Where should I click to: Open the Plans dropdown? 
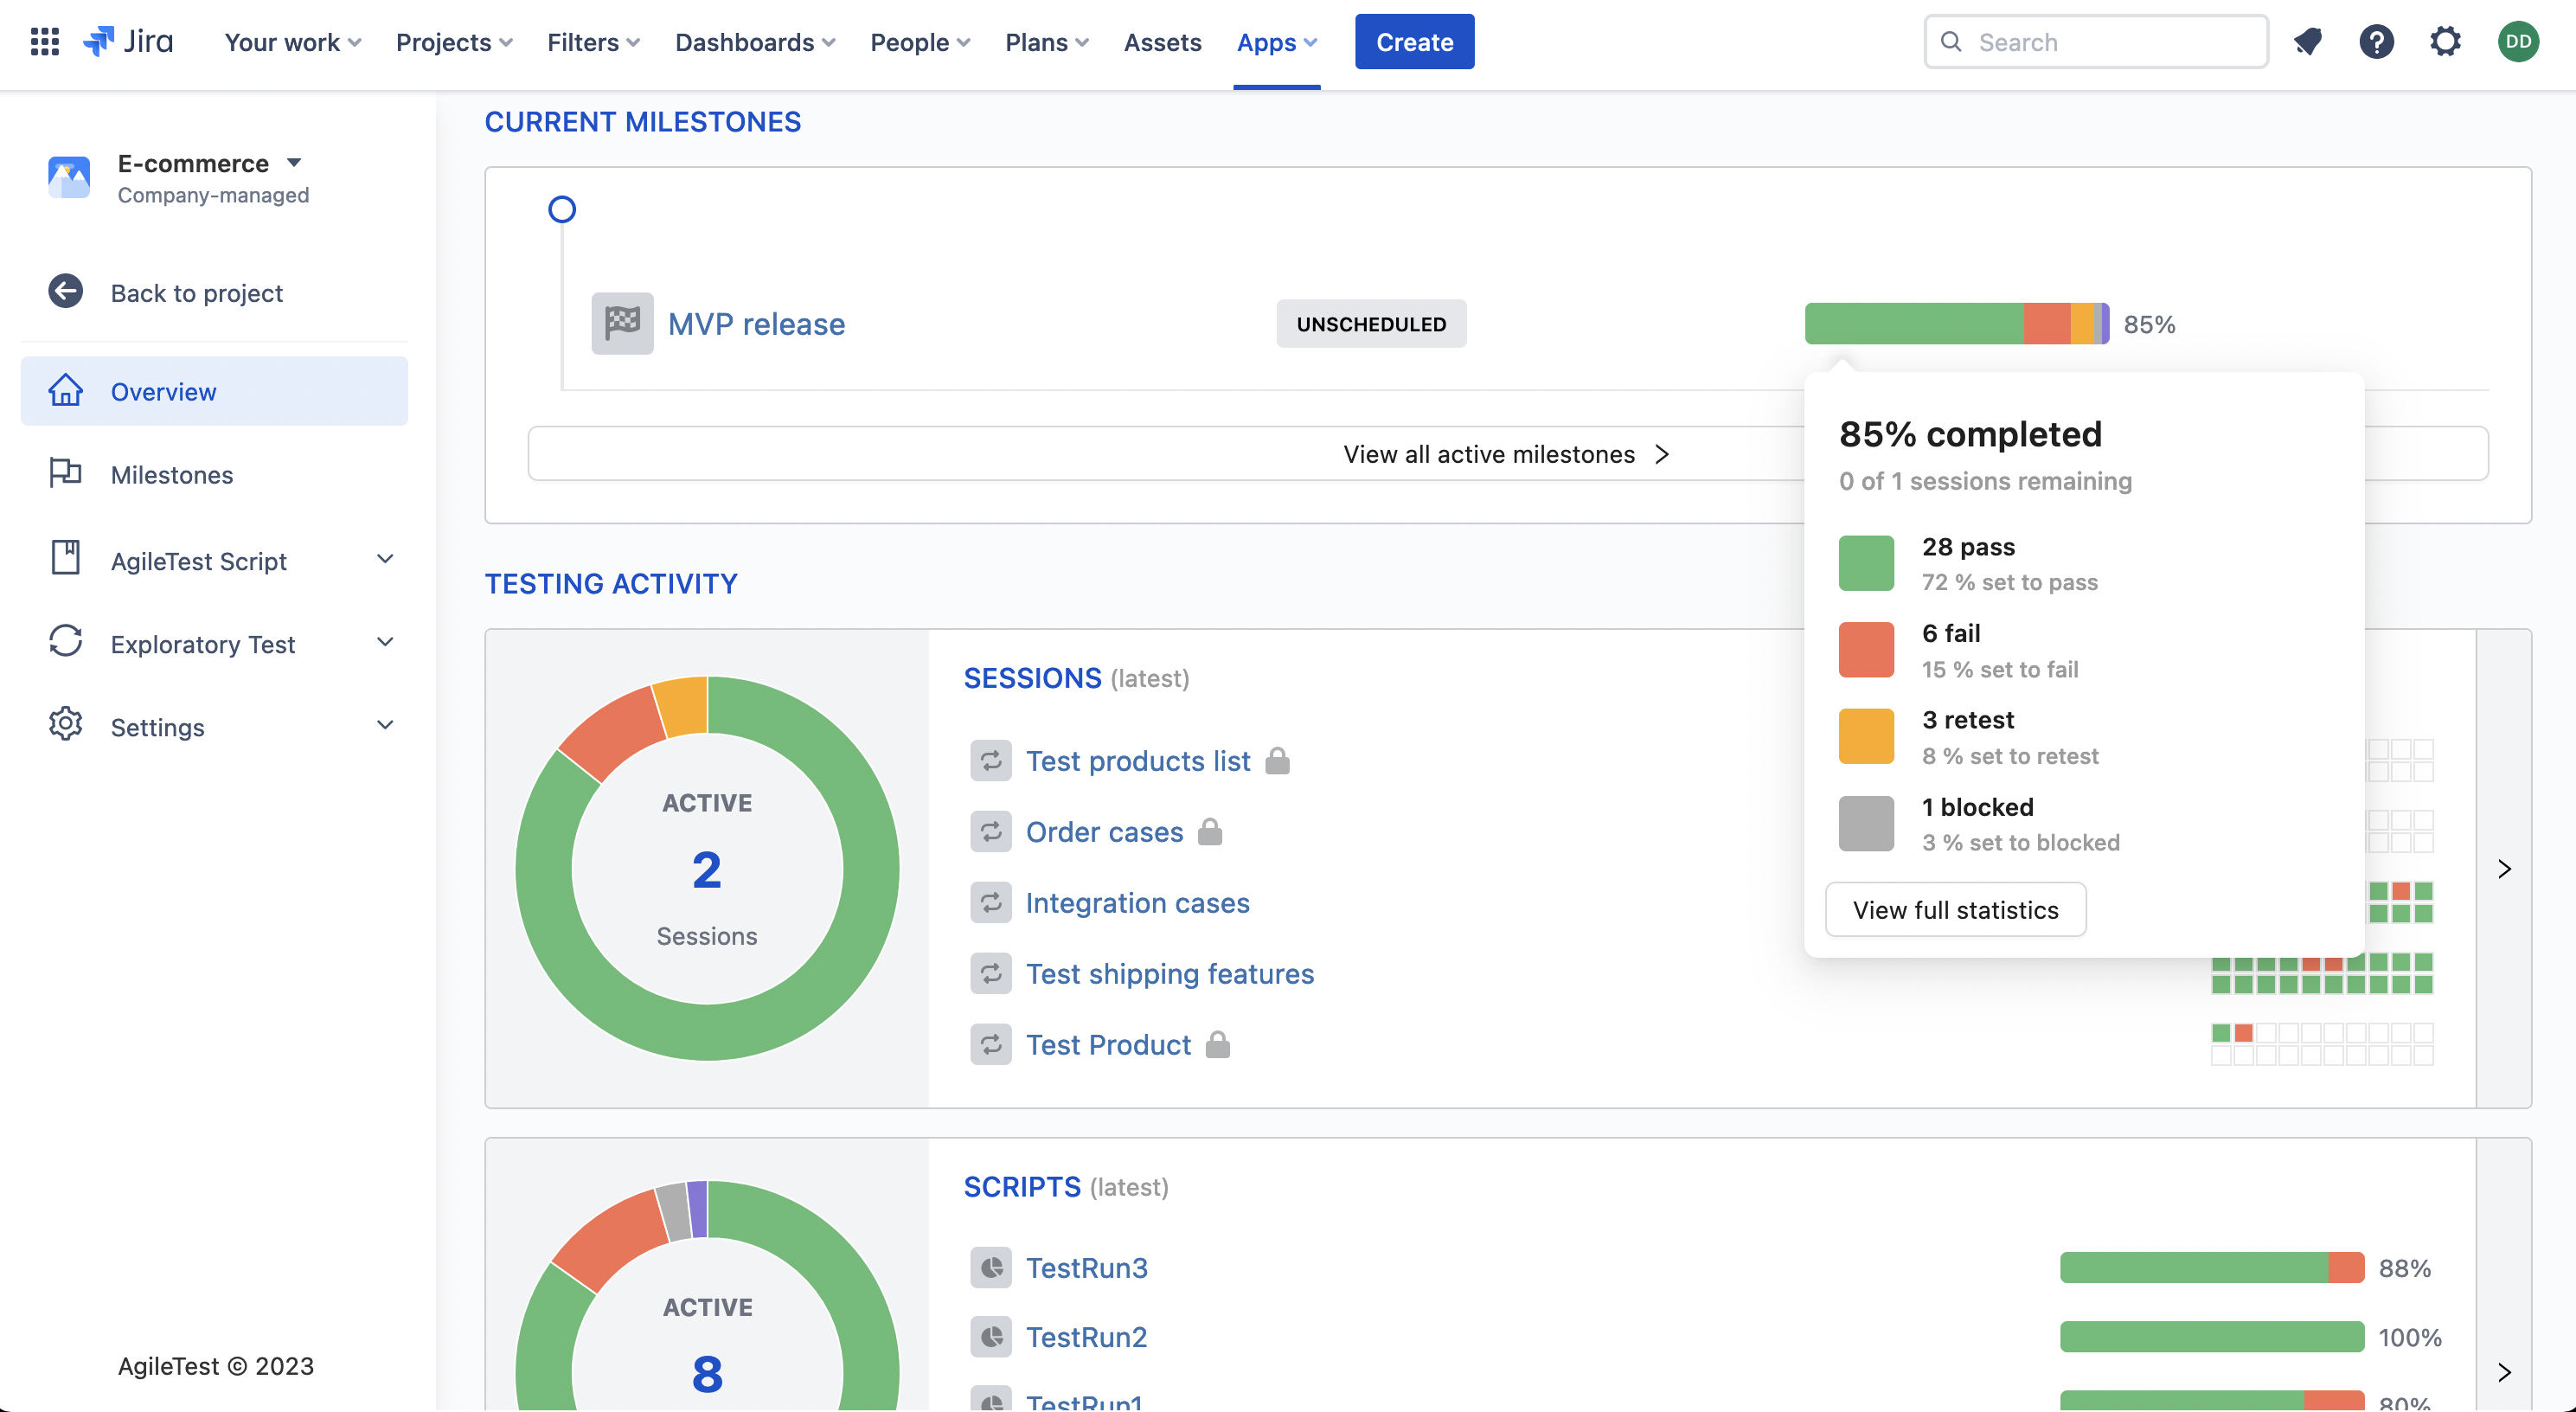click(x=1047, y=42)
